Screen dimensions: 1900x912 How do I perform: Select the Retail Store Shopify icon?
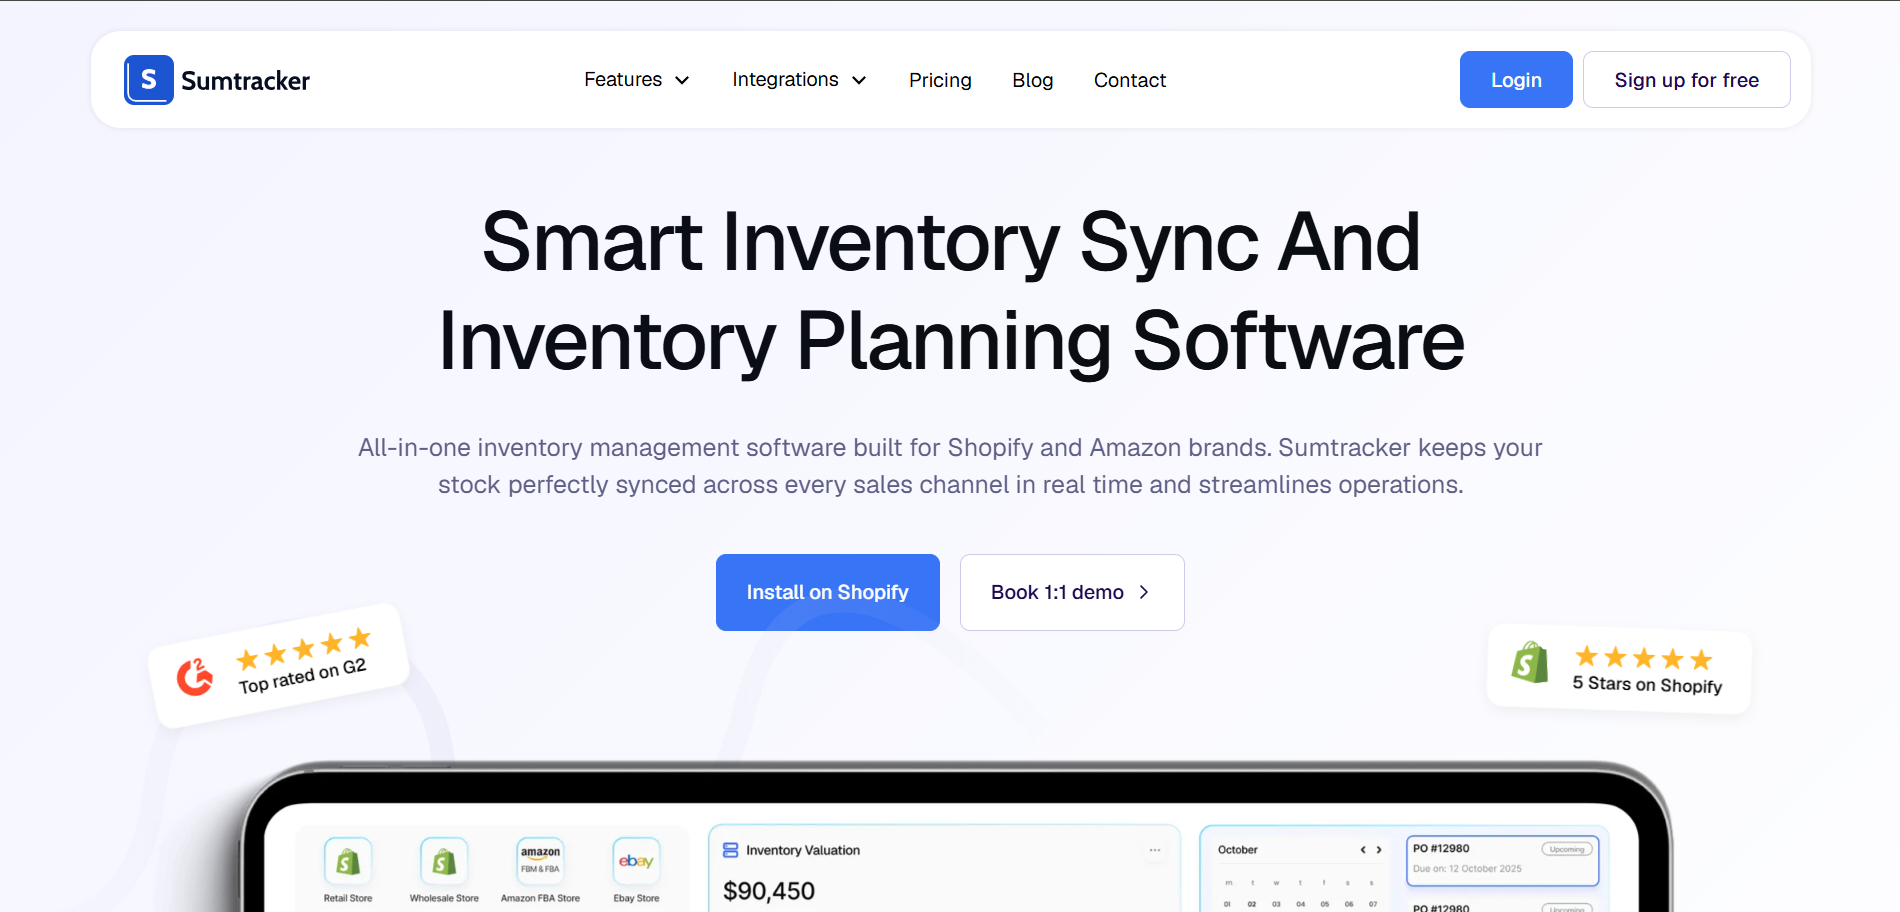(x=346, y=862)
